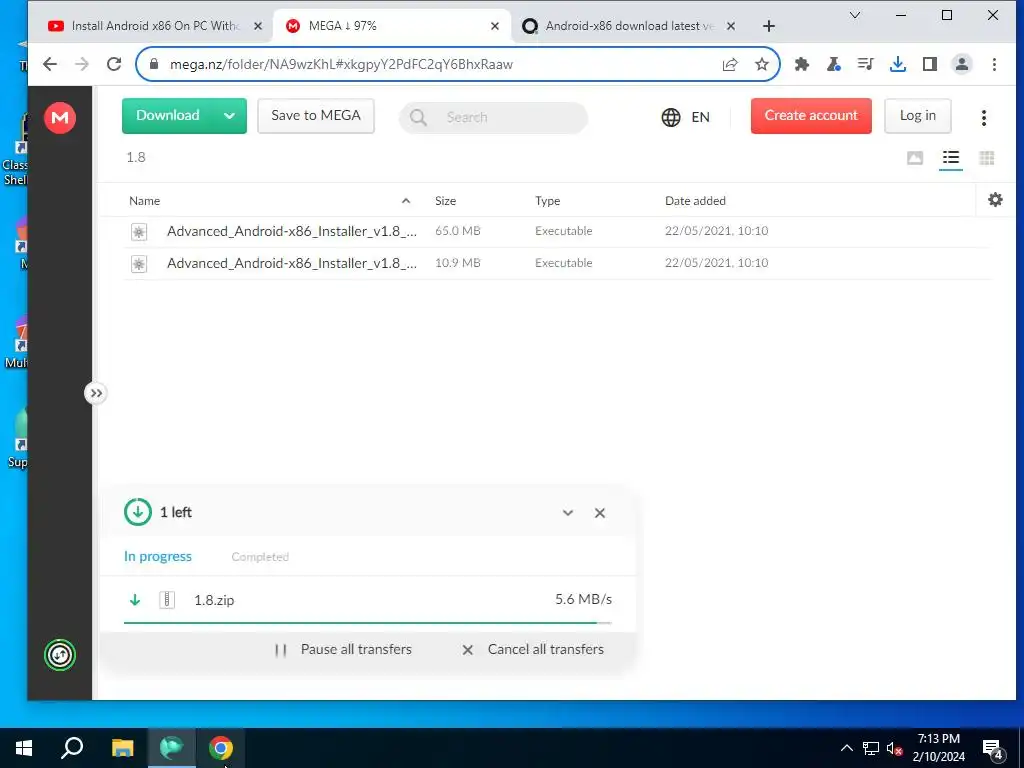Open the MEGA three-dot options menu

(x=984, y=118)
